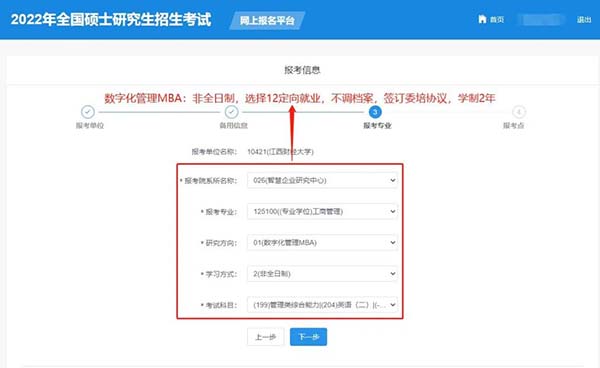Click the 报考专业 step label

pos(377,125)
